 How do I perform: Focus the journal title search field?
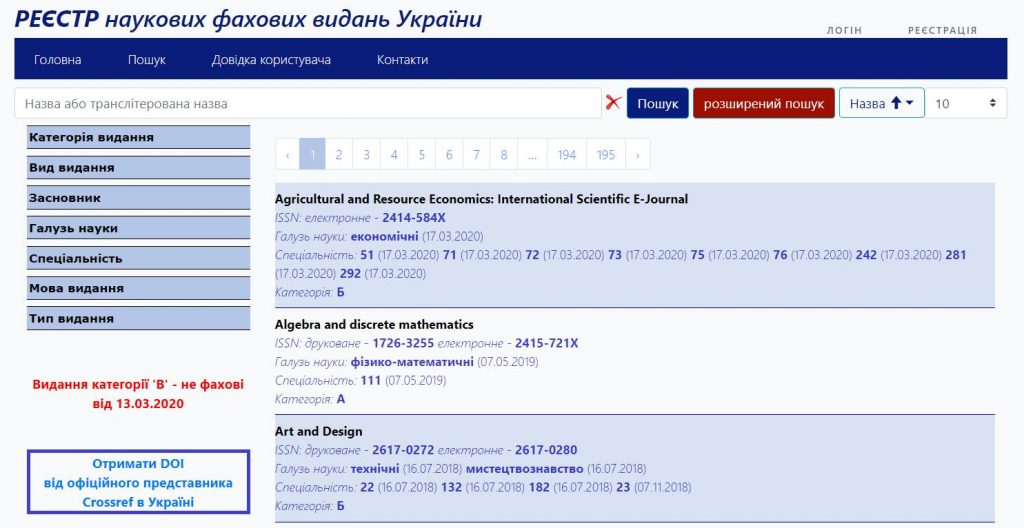pyautogui.click(x=308, y=103)
